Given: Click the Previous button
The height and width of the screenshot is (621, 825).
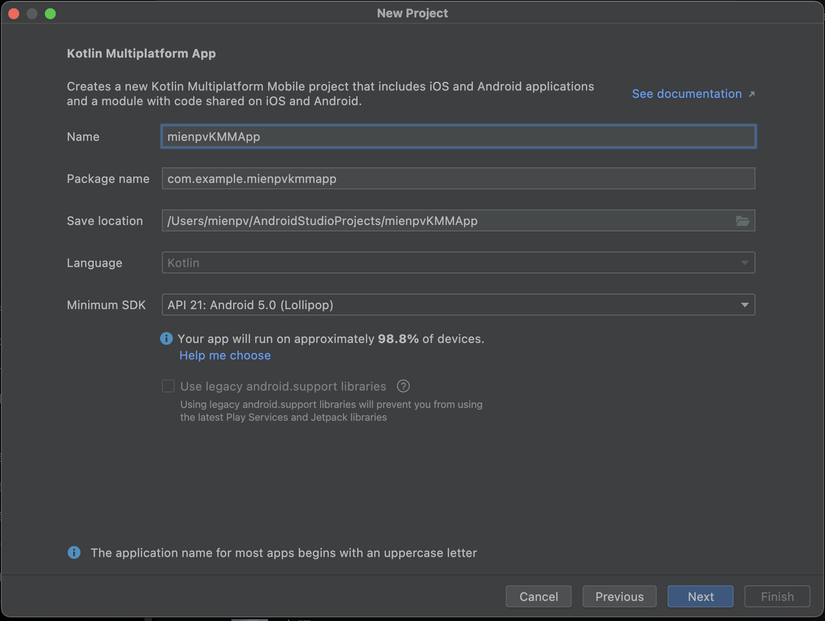Looking at the screenshot, I should 619,596.
